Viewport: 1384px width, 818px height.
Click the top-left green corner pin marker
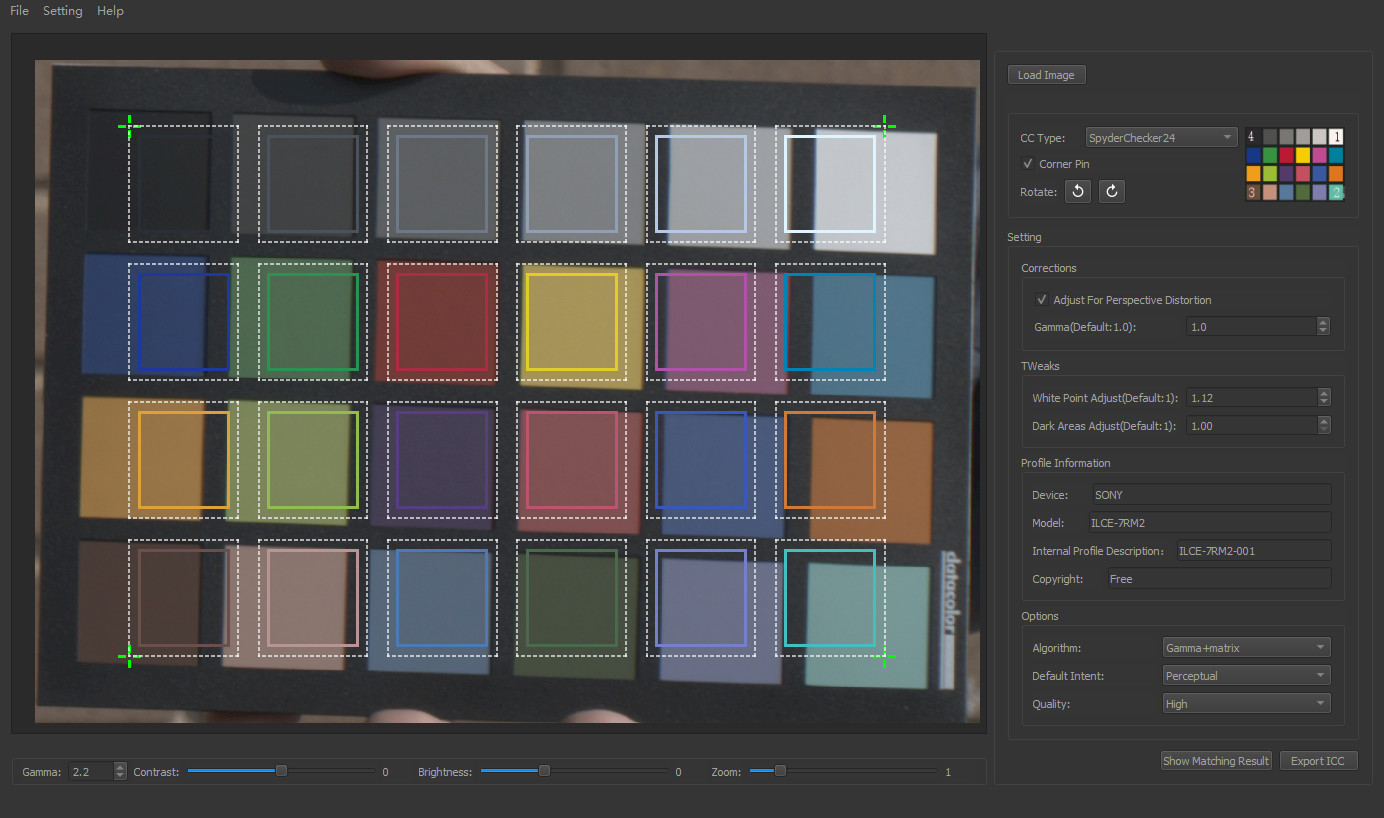pos(130,125)
